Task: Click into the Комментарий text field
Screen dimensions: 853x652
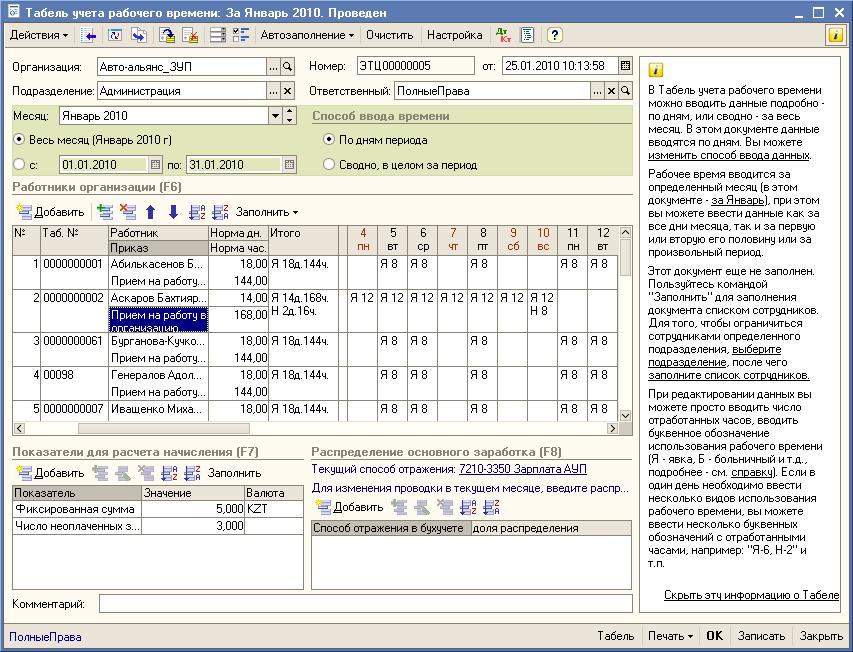Action: click(x=364, y=604)
